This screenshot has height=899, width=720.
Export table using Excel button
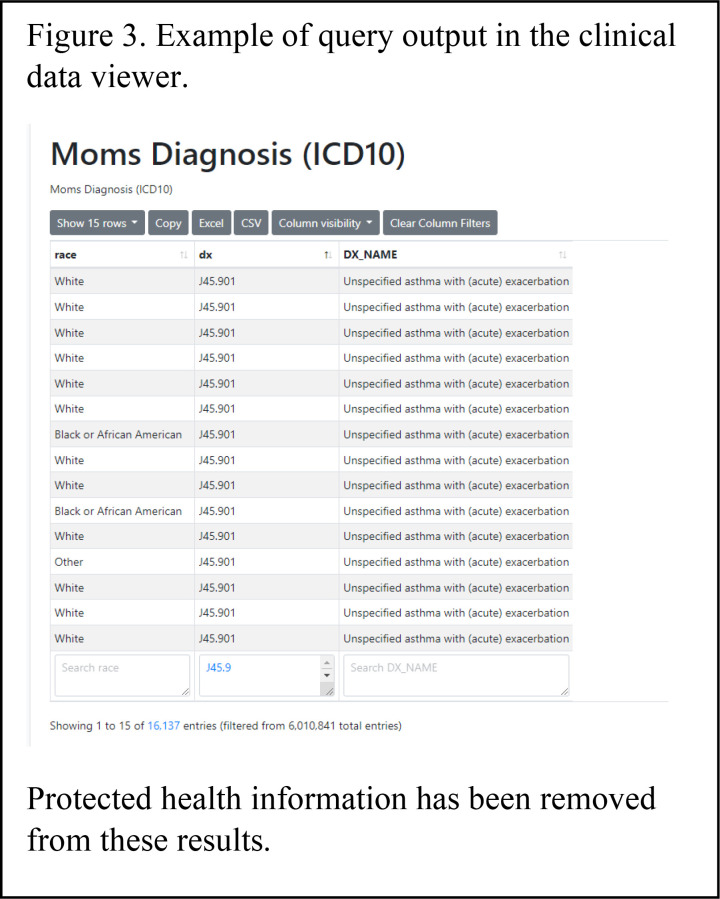tap(211, 223)
